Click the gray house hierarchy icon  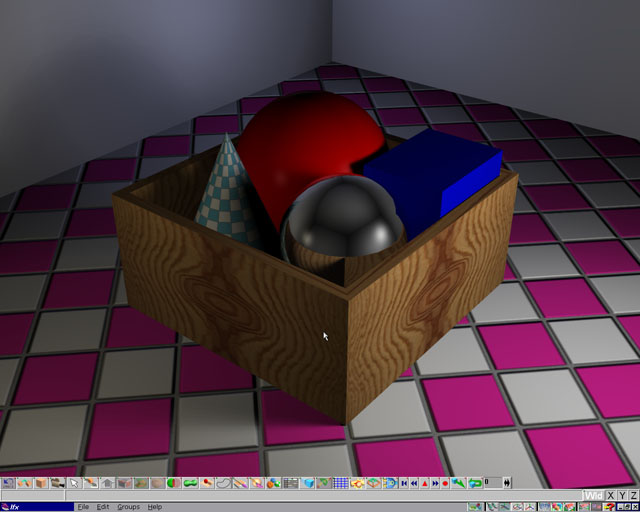pyautogui.click(x=108, y=483)
